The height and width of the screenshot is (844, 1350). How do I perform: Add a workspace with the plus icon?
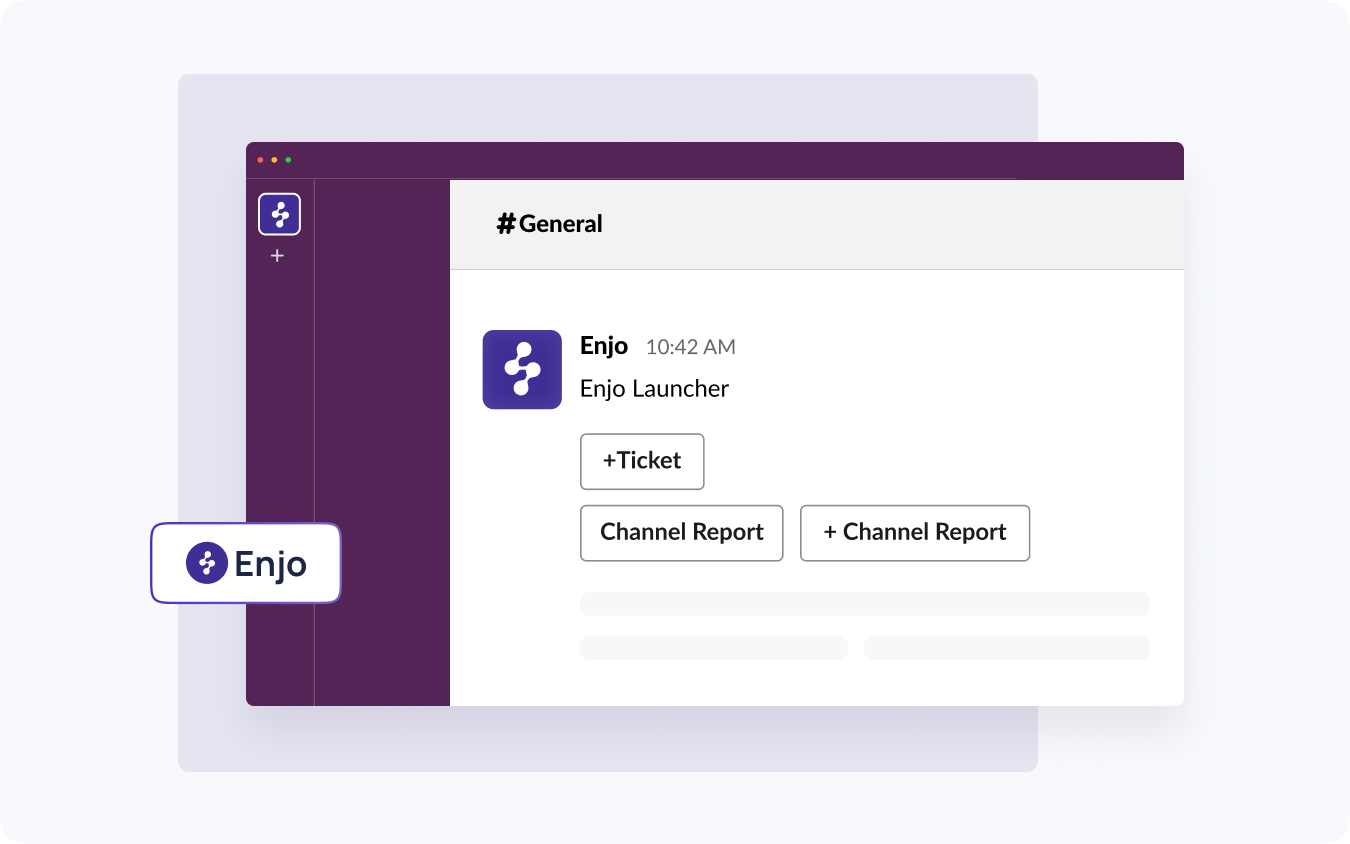click(278, 256)
